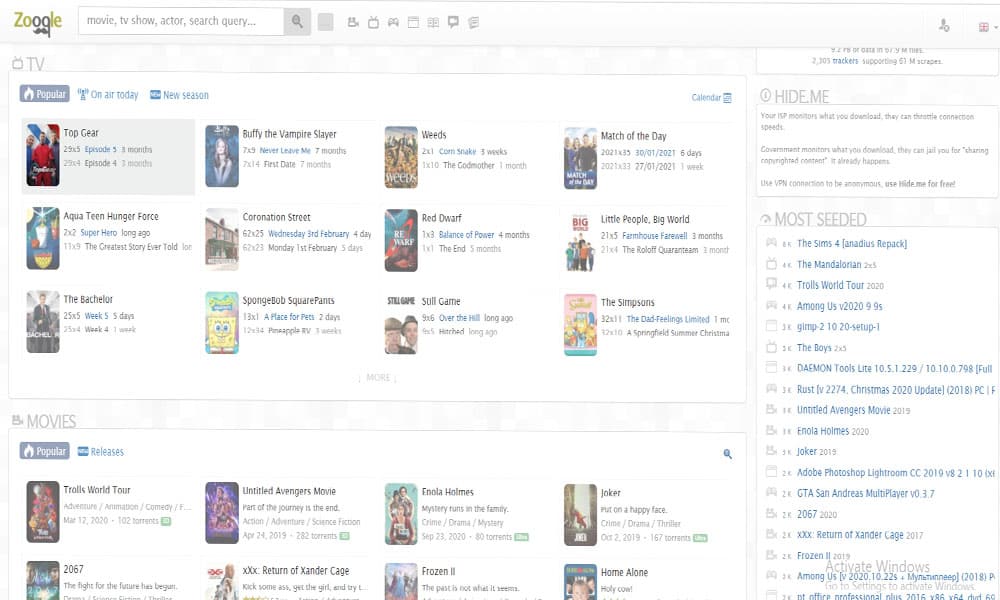Click the movie search magnifier in Movies panel

[728, 454]
